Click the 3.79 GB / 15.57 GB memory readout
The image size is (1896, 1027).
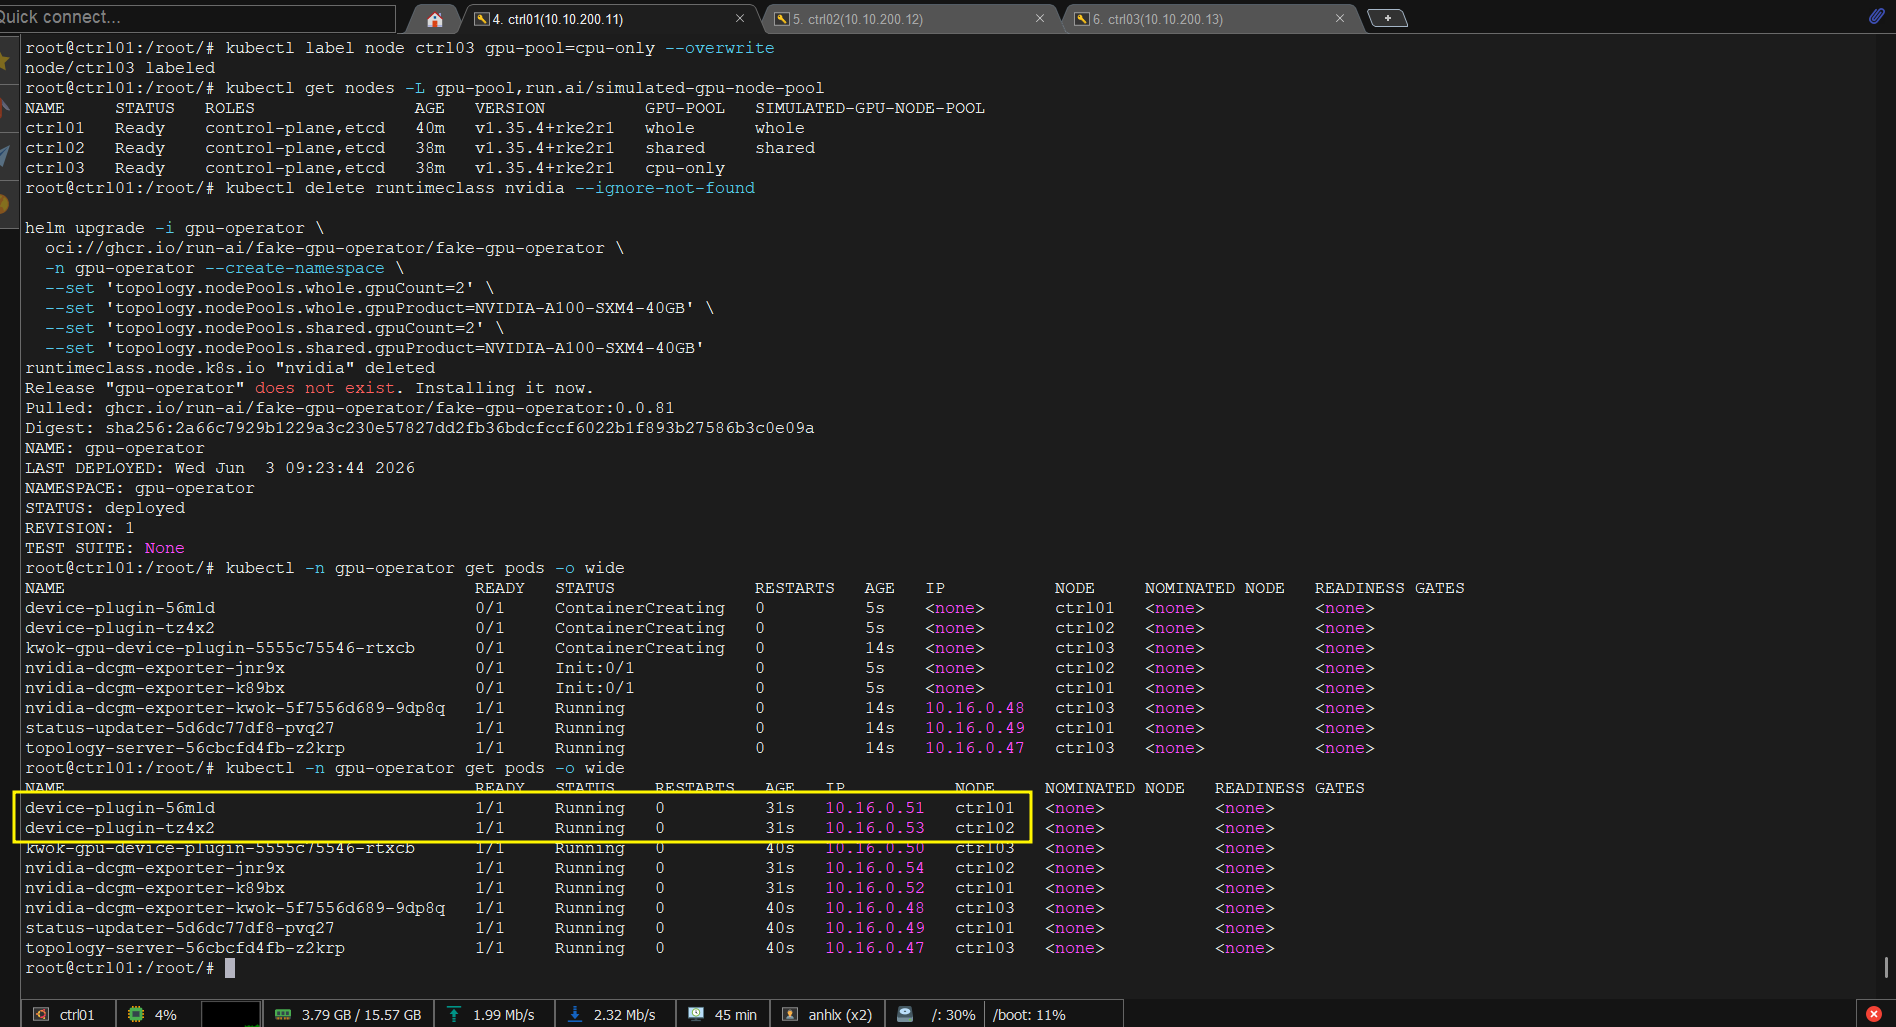(361, 1015)
